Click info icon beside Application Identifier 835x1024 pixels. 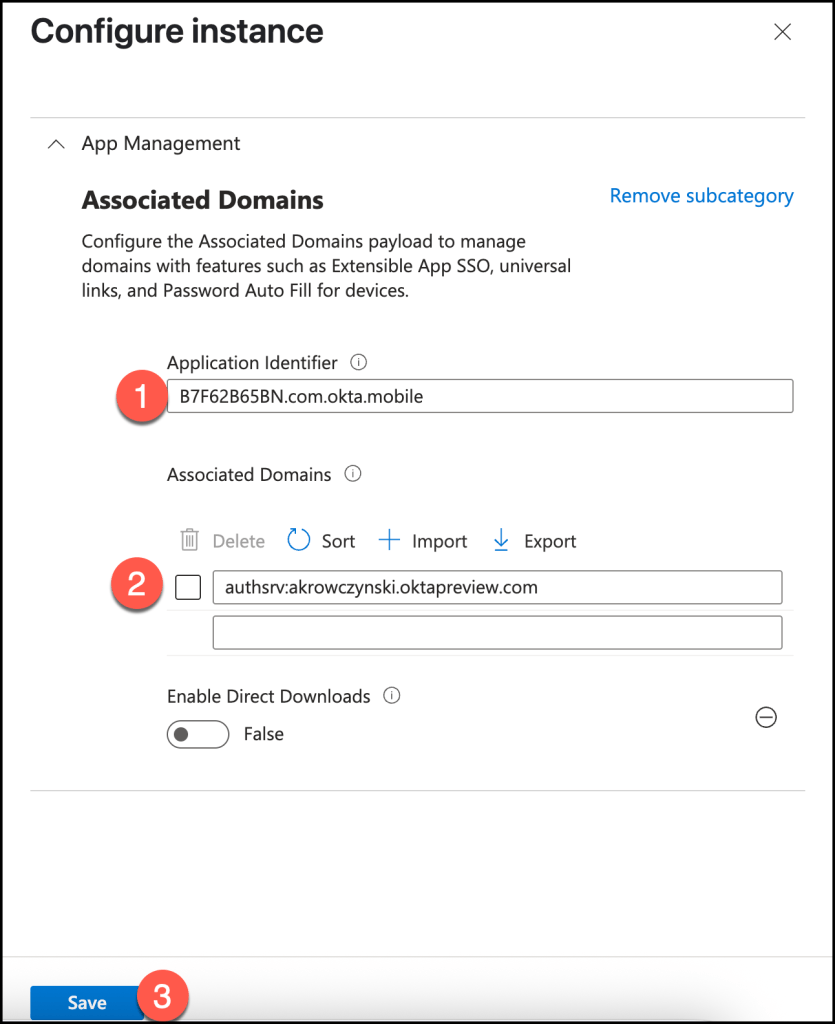(360, 362)
